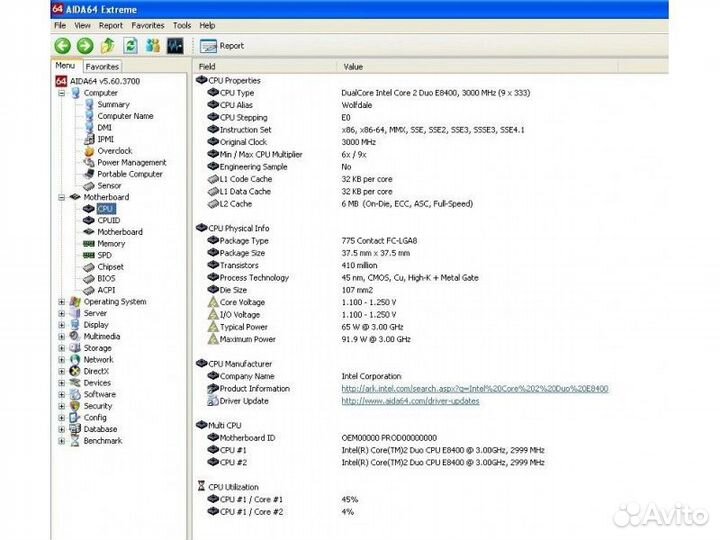This screenshot has width=720, height=540.
Task: Open the Tools menu
Action: coord(182,26)
